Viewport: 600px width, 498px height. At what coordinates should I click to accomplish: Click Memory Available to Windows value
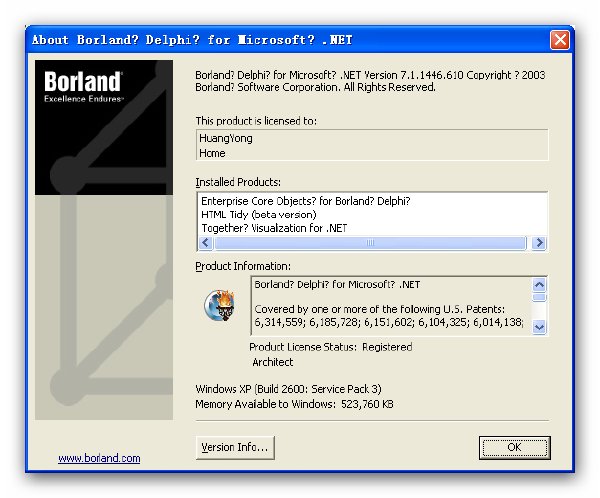[x=294, y=404]
